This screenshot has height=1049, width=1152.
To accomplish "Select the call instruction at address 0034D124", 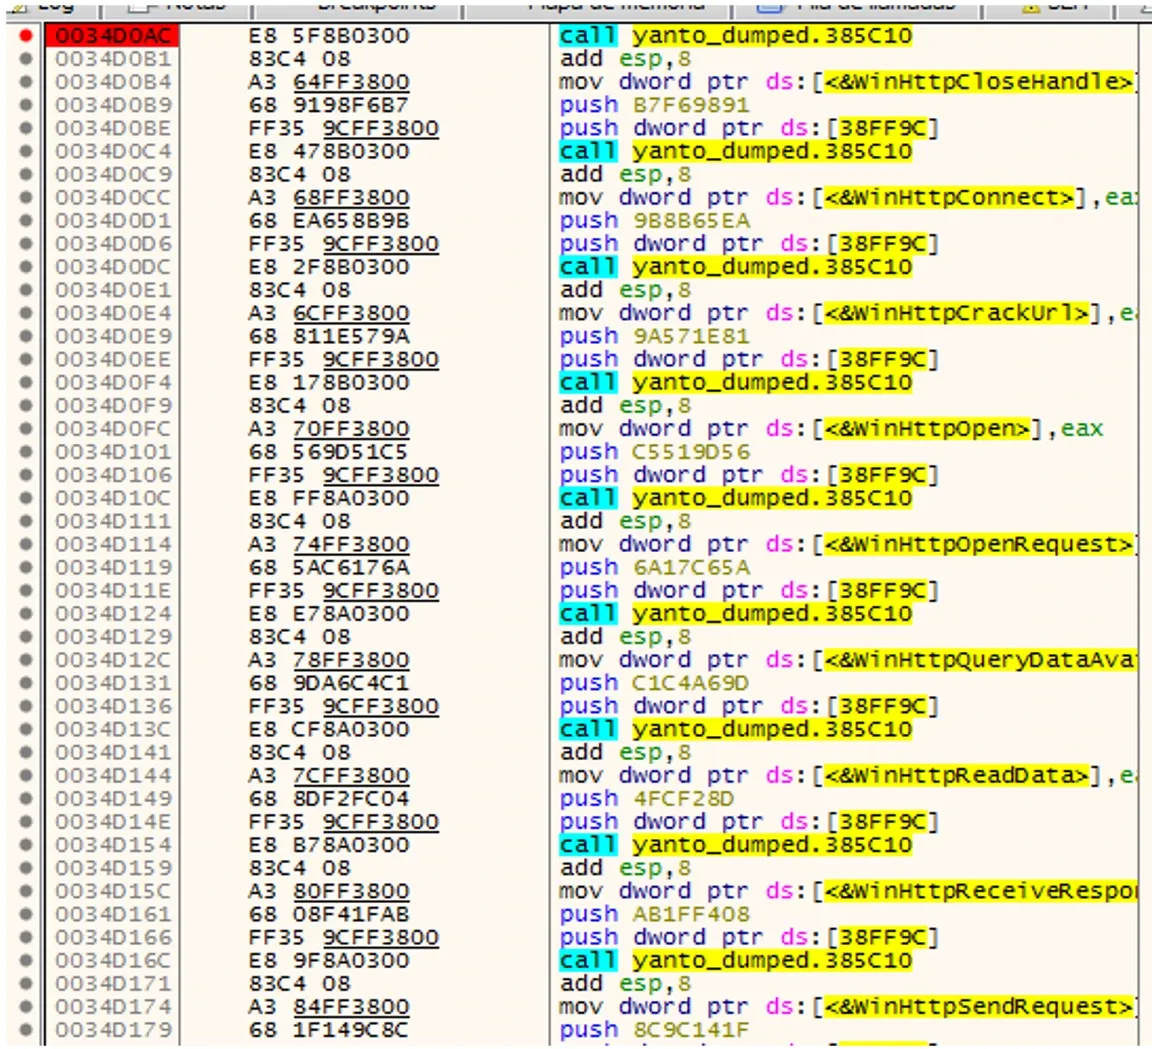I will pos(735,614).
